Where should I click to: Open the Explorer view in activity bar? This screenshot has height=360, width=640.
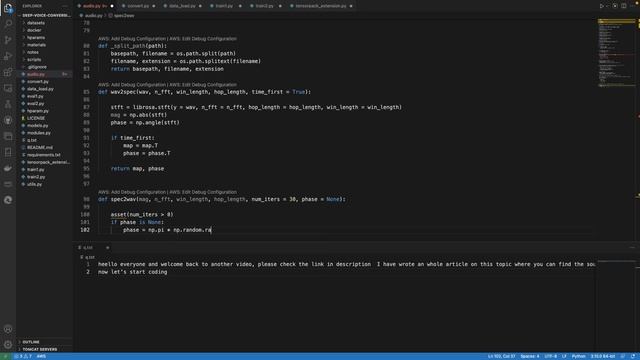tap(8, 8)
